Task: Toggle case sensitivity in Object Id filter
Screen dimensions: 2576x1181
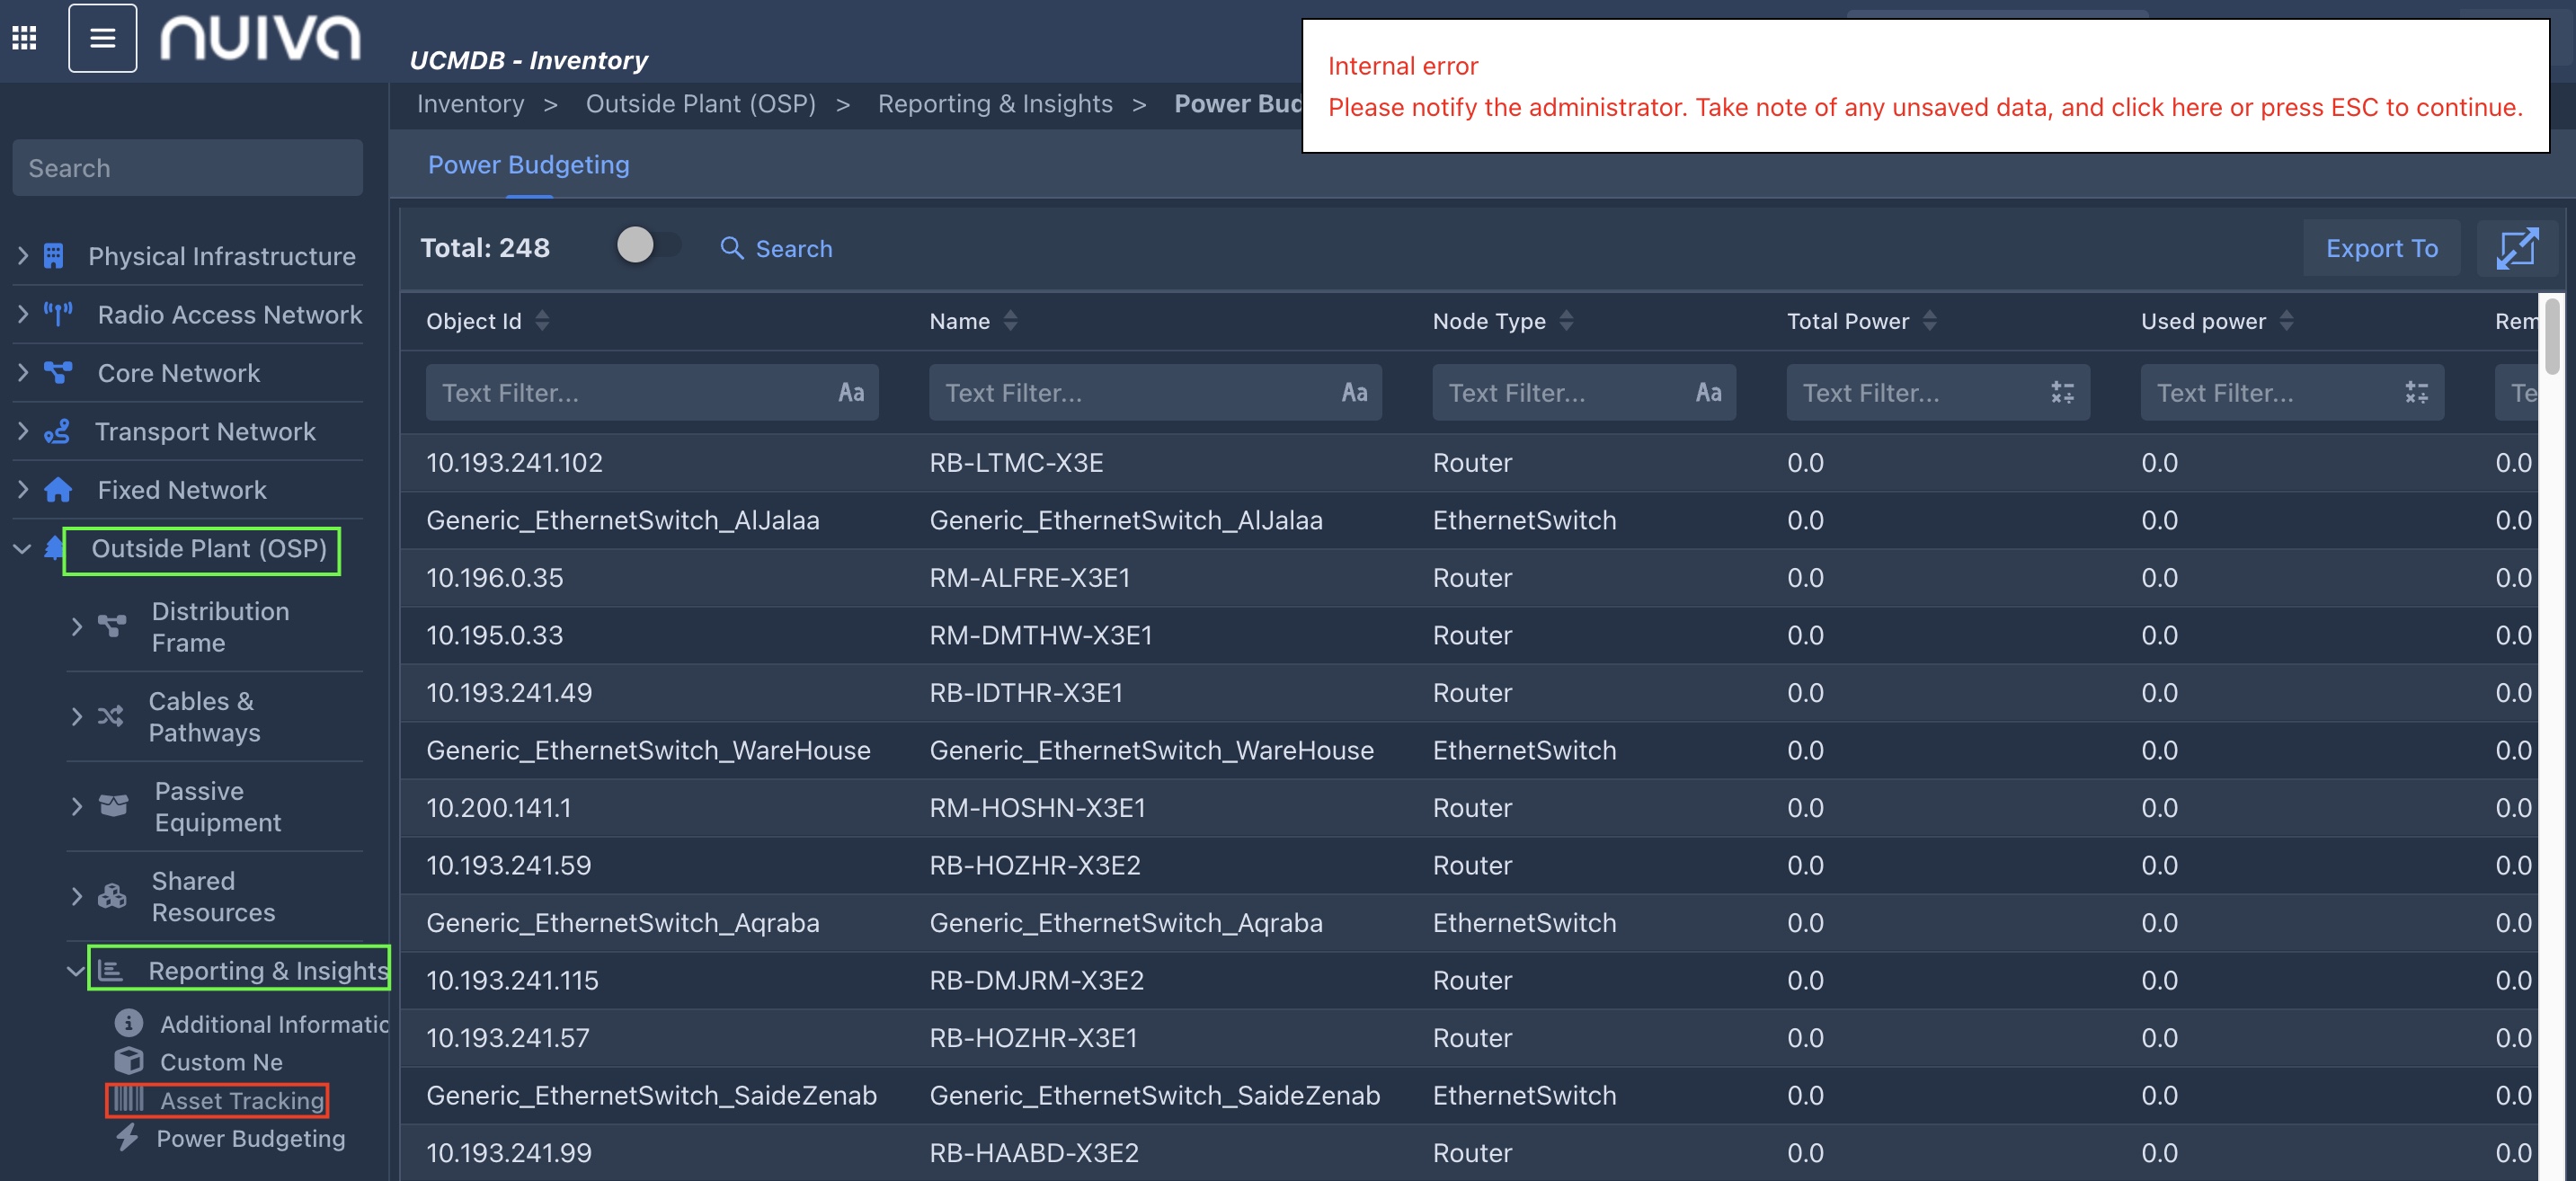Action: tap(850, 392)
